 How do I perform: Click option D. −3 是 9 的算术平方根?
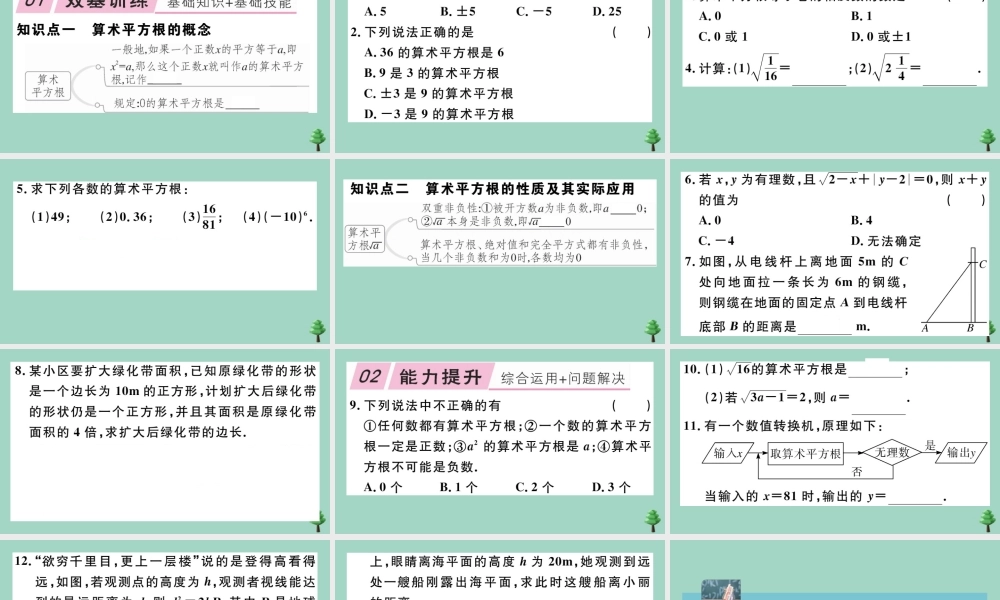[439, 114]
